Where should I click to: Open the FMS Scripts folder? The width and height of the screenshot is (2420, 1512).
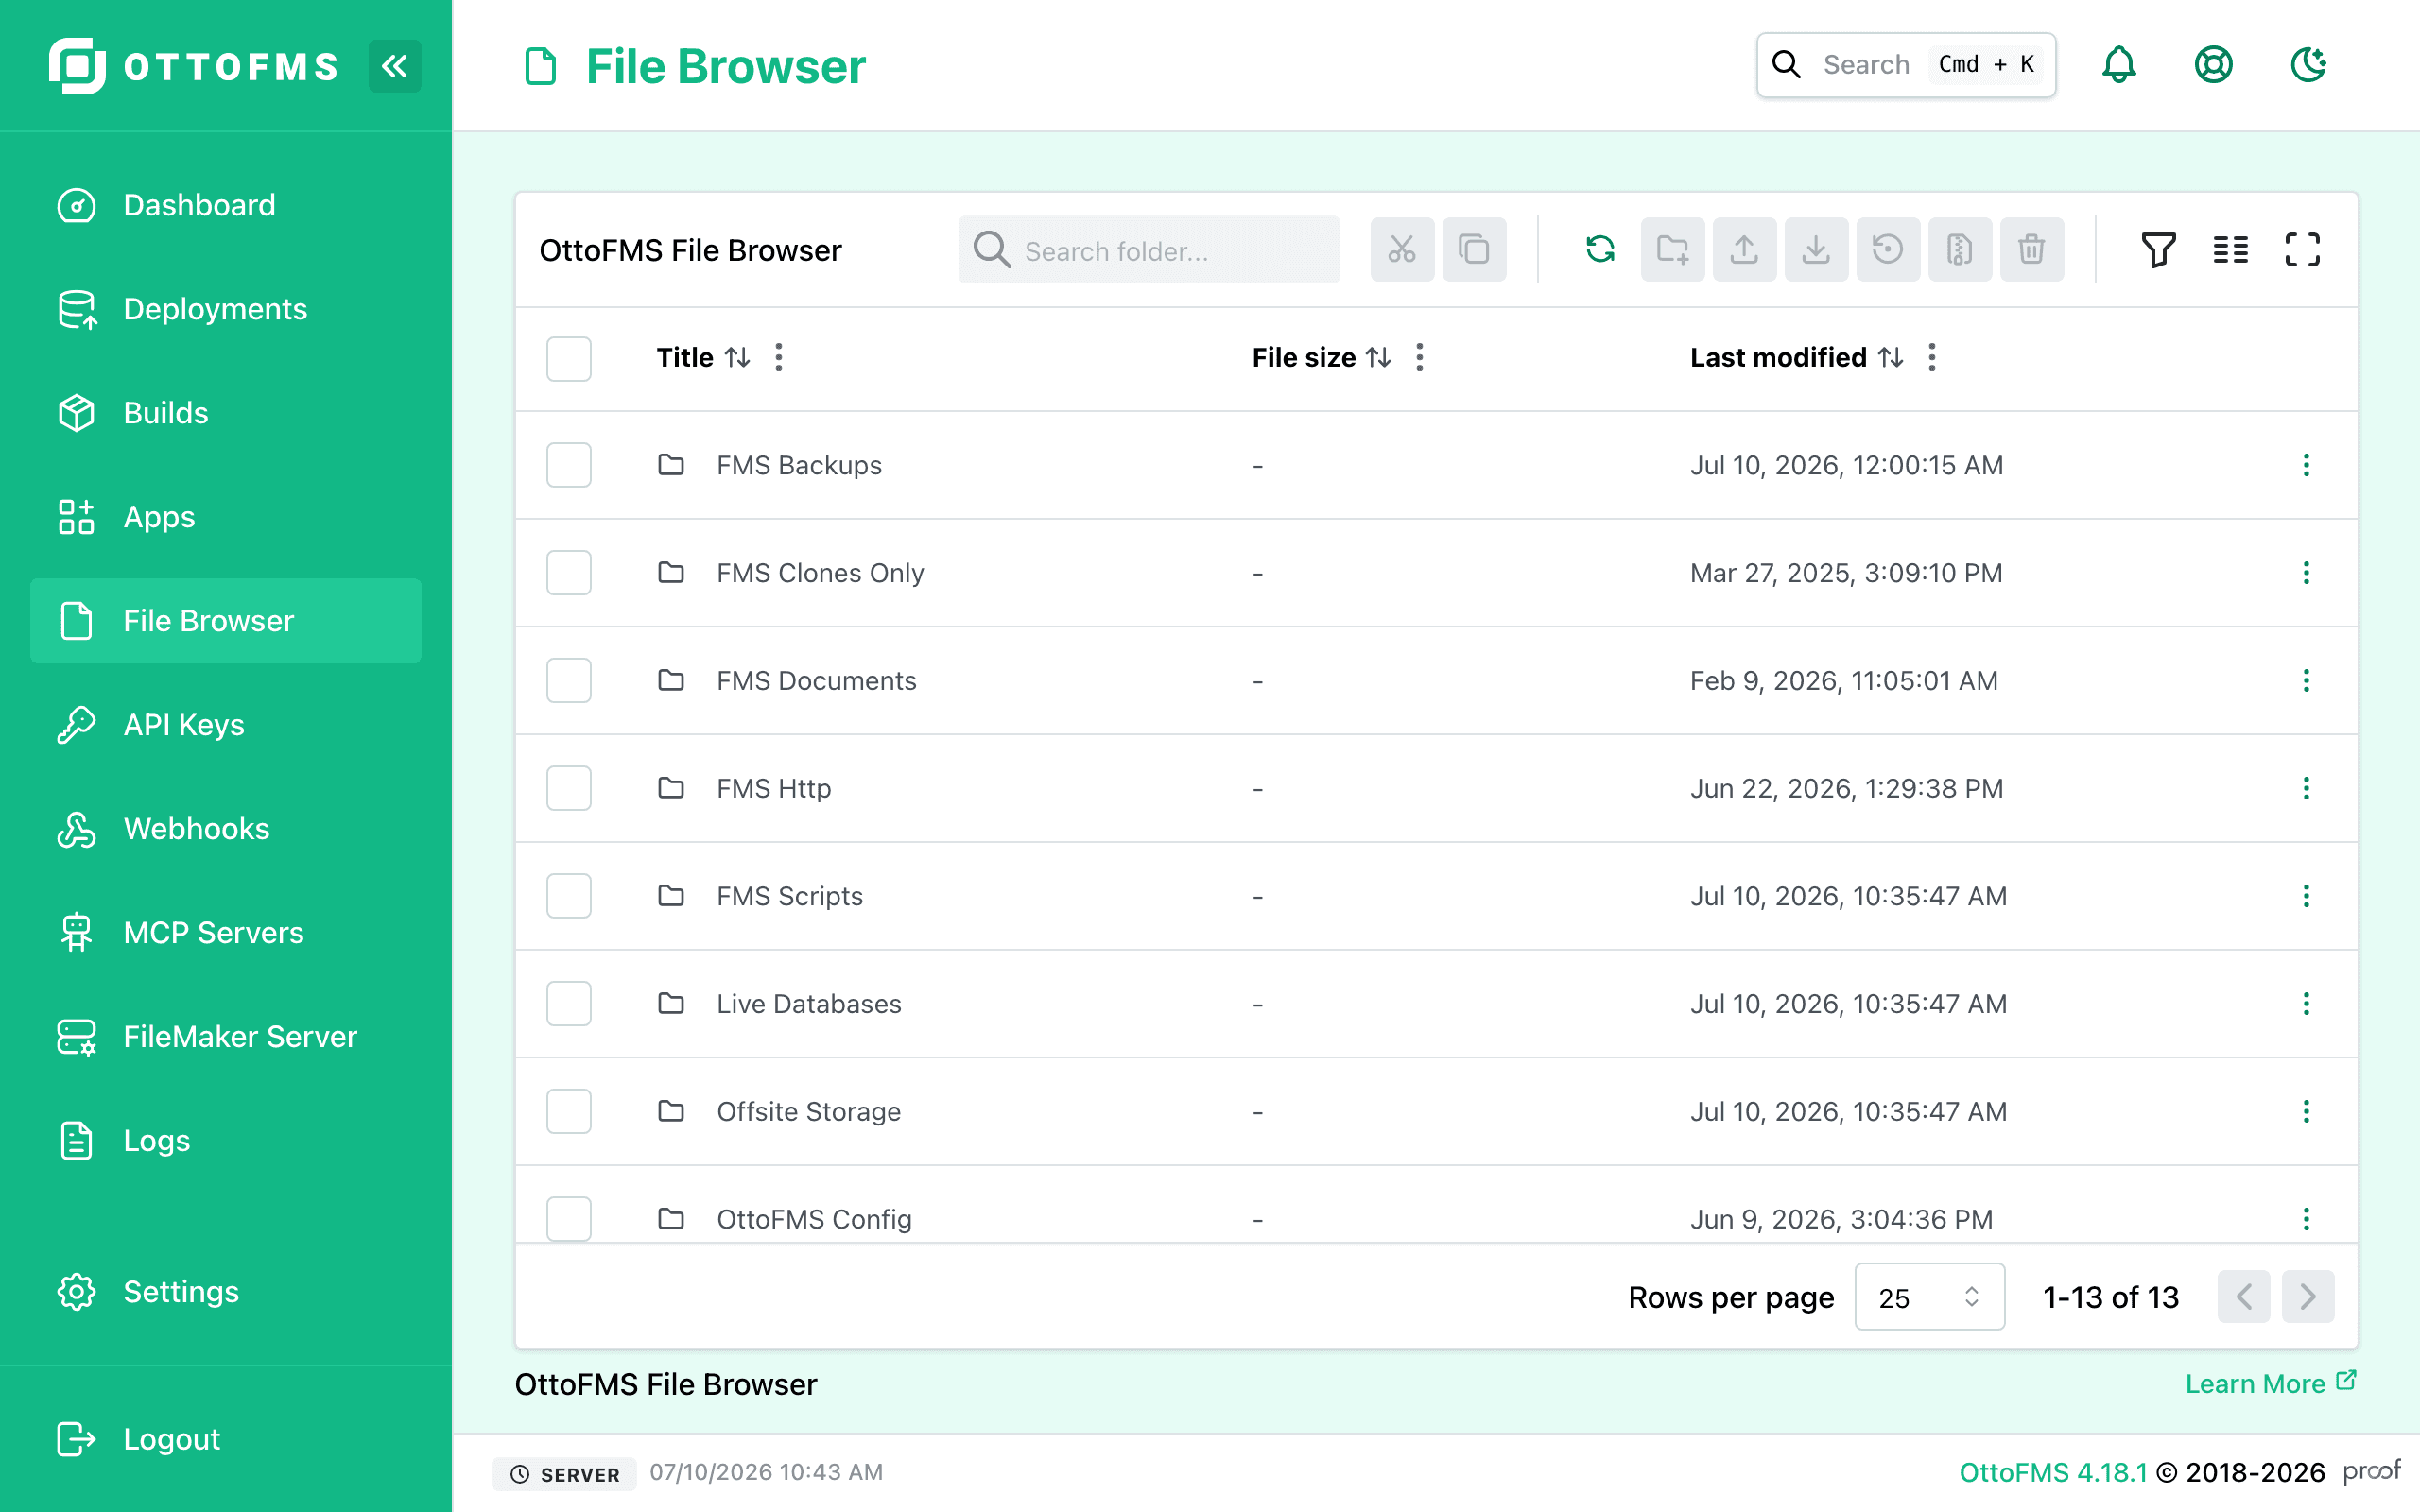tap(789, 896)
